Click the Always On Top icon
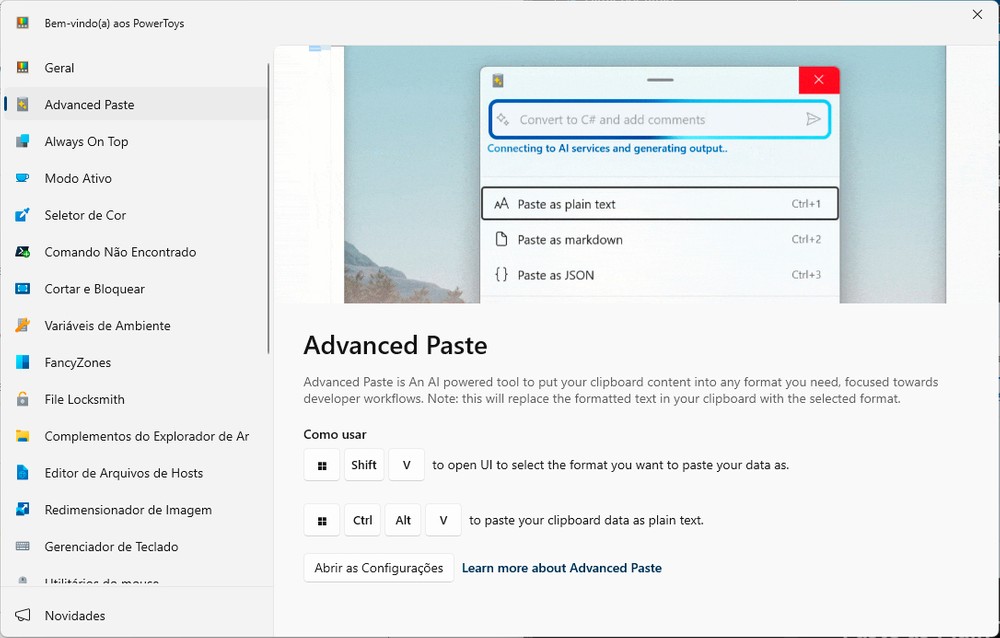Image resolution: width=1000 pixels, height=638 pixels. (22, 141)
